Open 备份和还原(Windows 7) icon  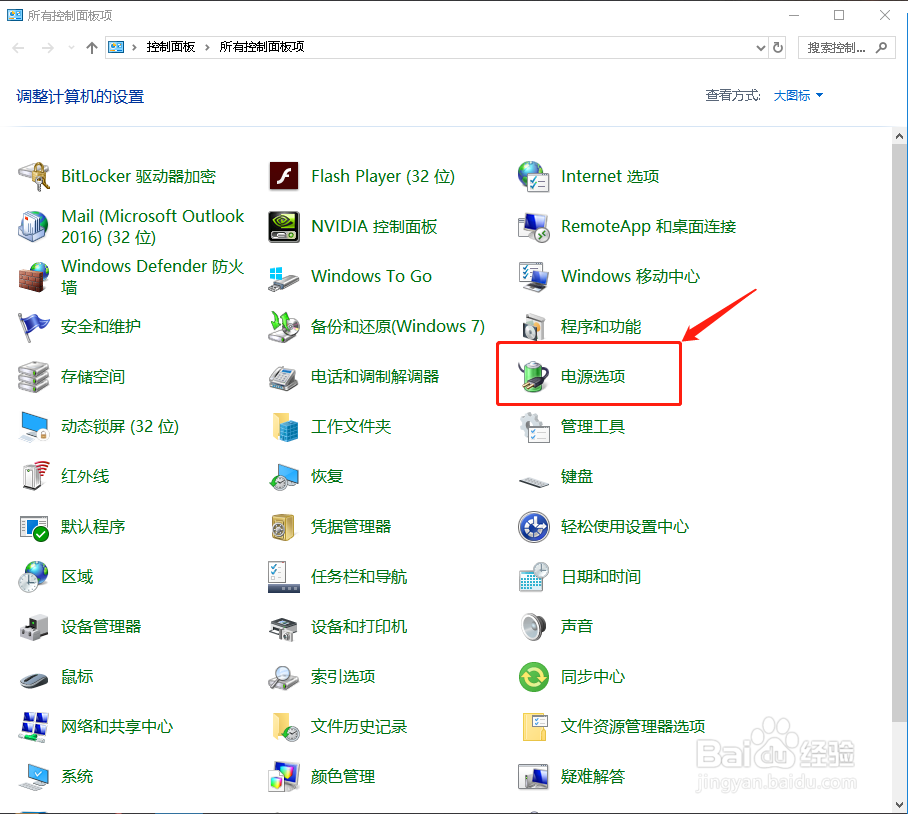[x=284, y=327]
